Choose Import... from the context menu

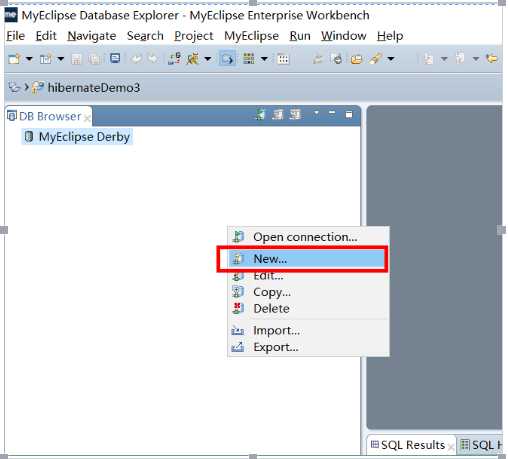309,330
